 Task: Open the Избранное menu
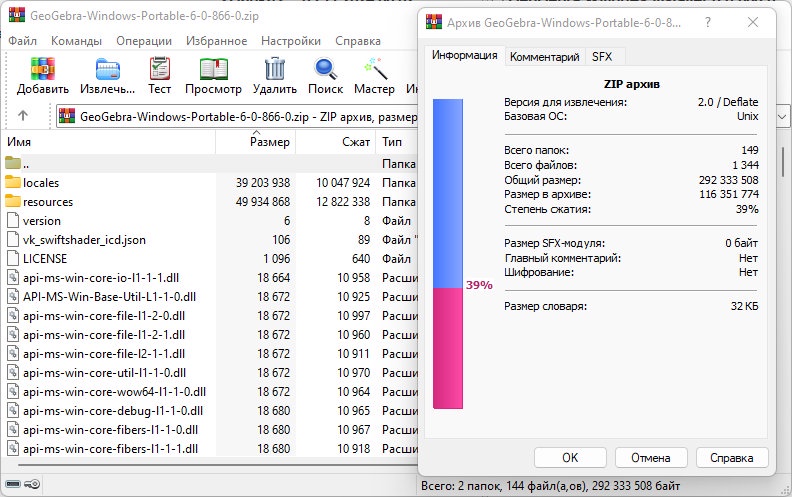point(216,41)
